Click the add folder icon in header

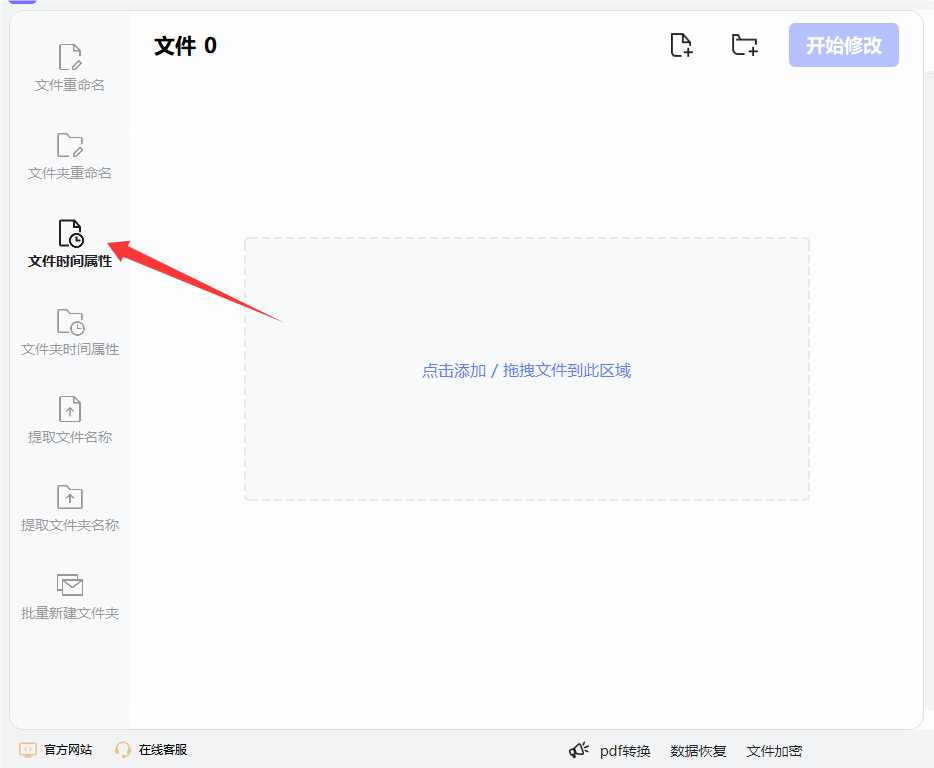[745, 45]
